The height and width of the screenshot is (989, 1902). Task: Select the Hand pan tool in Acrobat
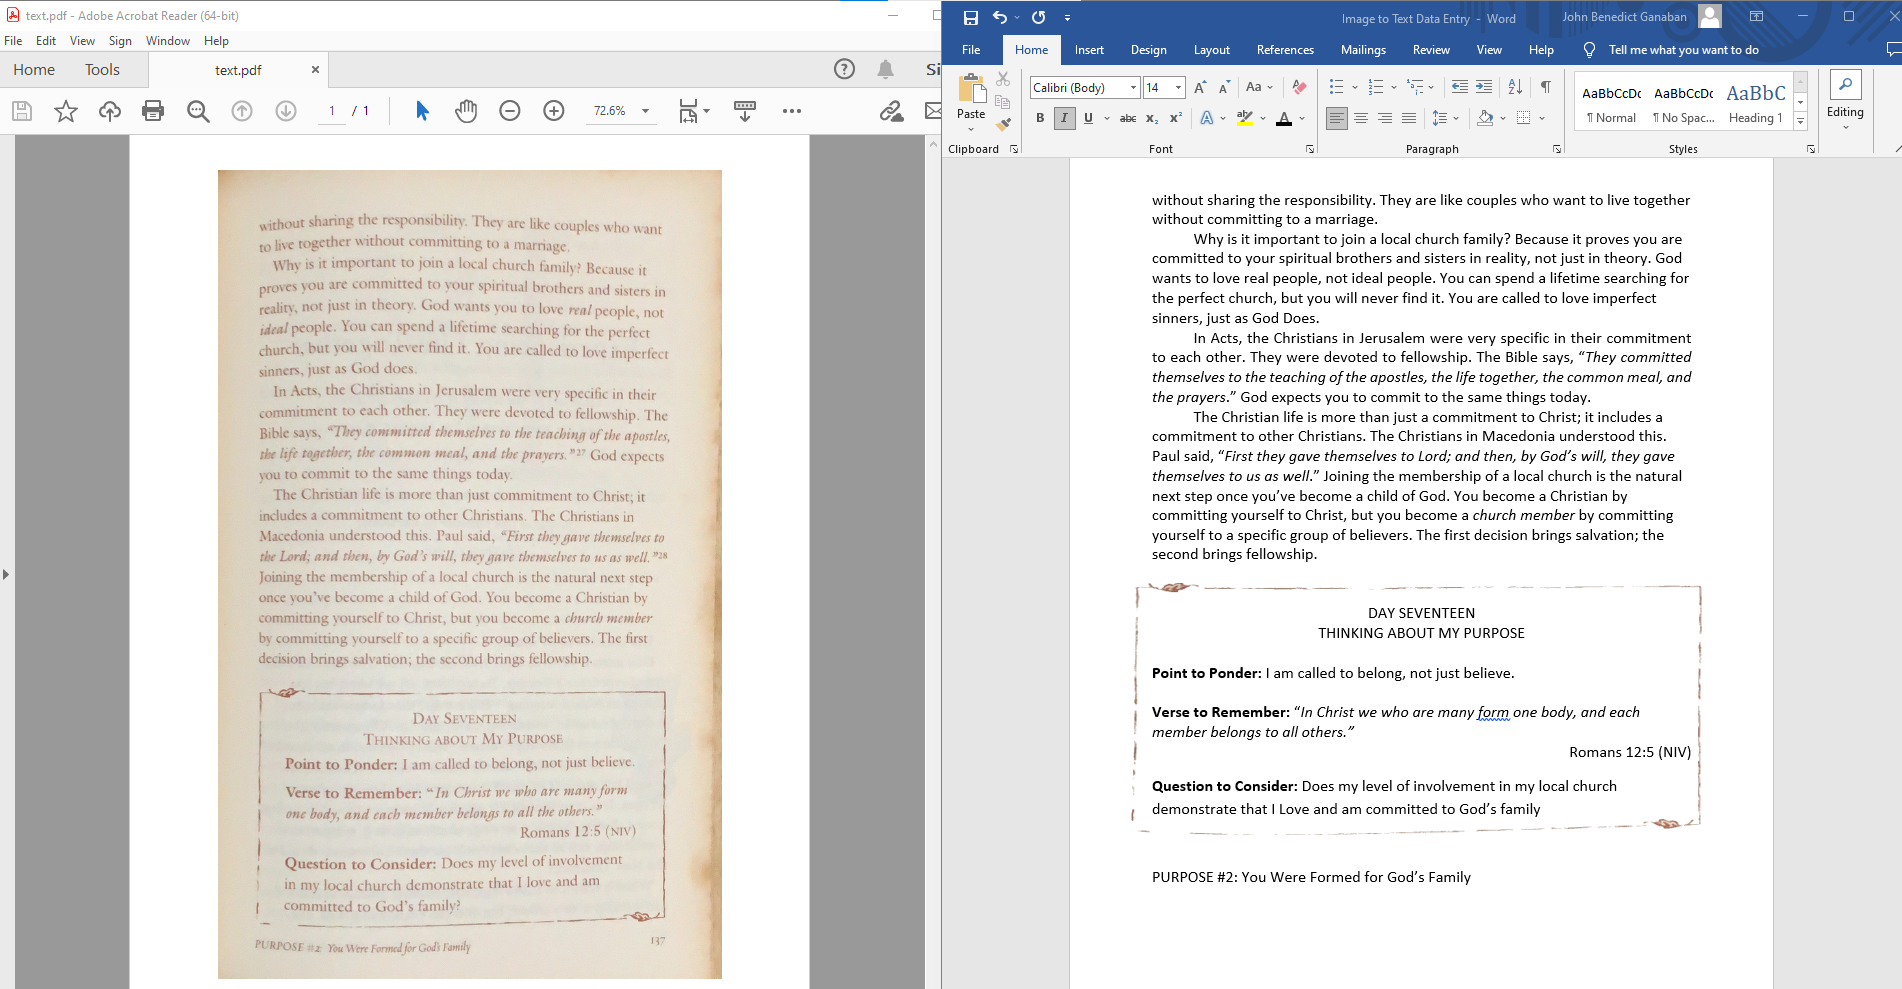coord(466,111)
